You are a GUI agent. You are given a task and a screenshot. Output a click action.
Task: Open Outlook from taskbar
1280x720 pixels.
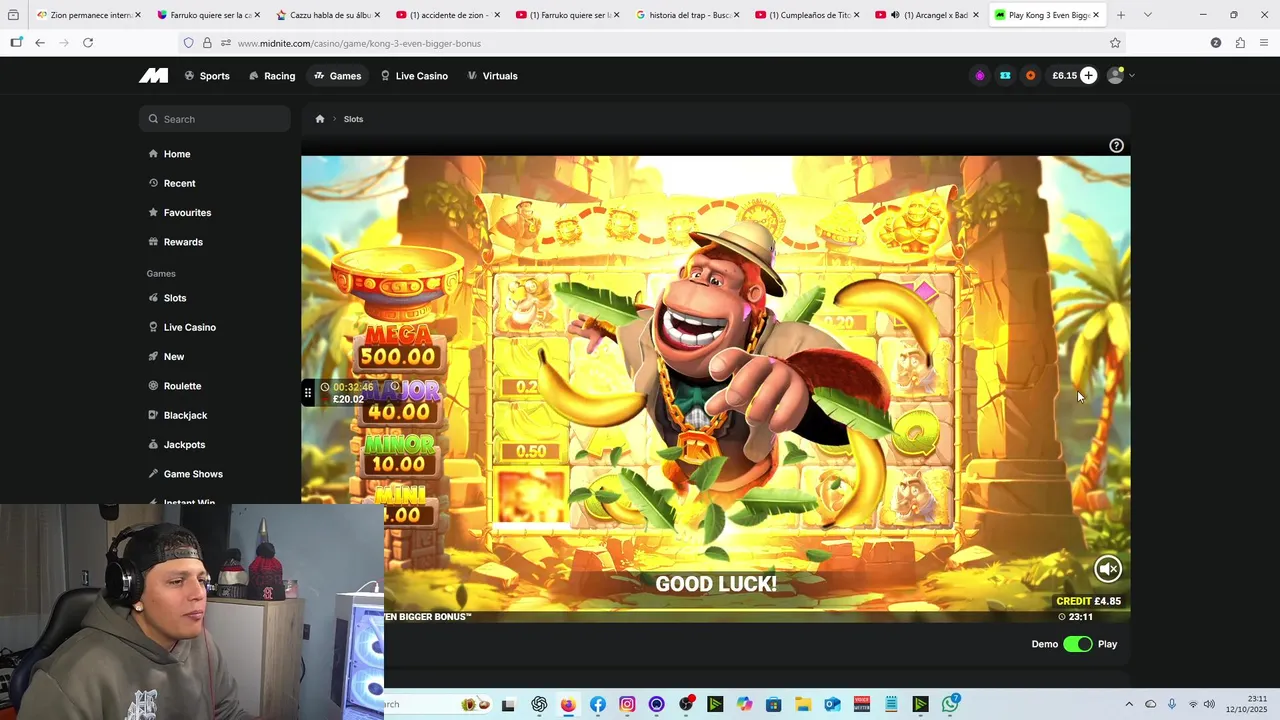point(832,704)
